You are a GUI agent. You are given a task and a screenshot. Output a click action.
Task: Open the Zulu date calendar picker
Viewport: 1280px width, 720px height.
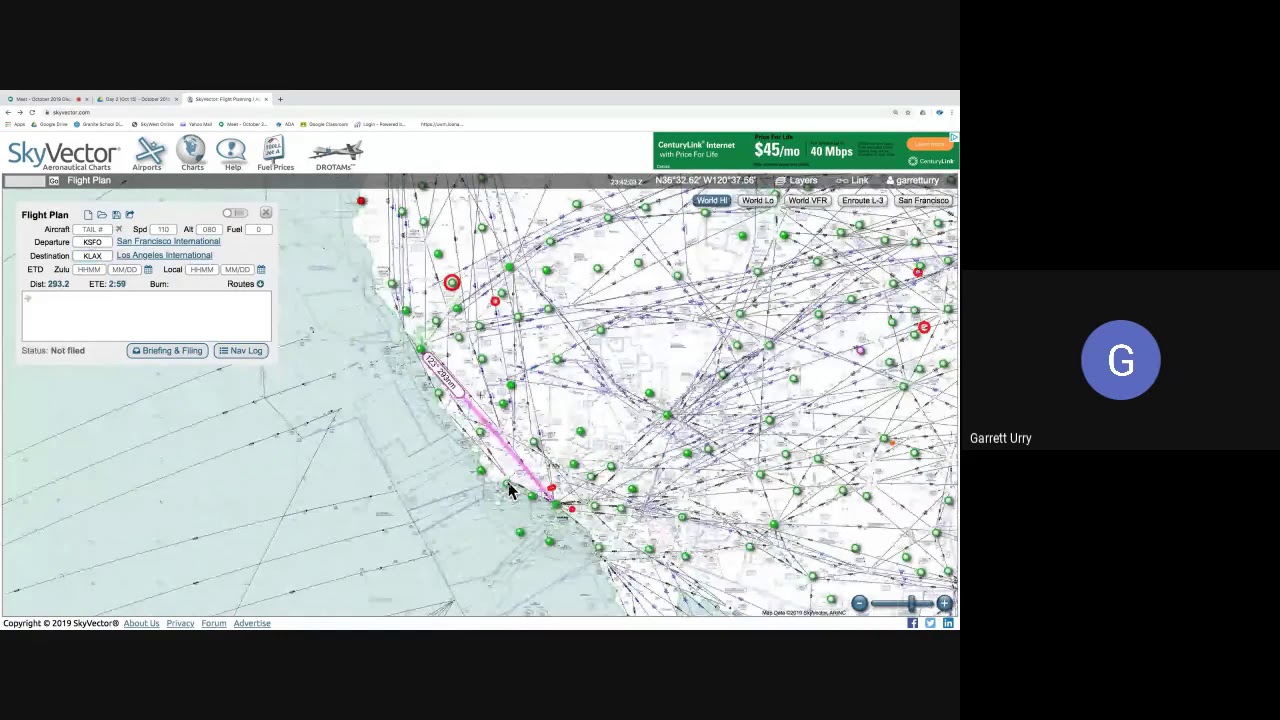point(148,269)
